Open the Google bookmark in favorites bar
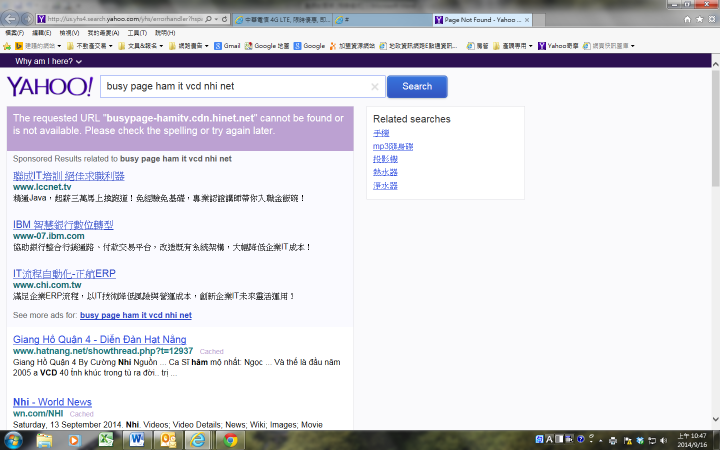Image resolution: width=720 pixels, height=450 pixels. pos(309,46)
